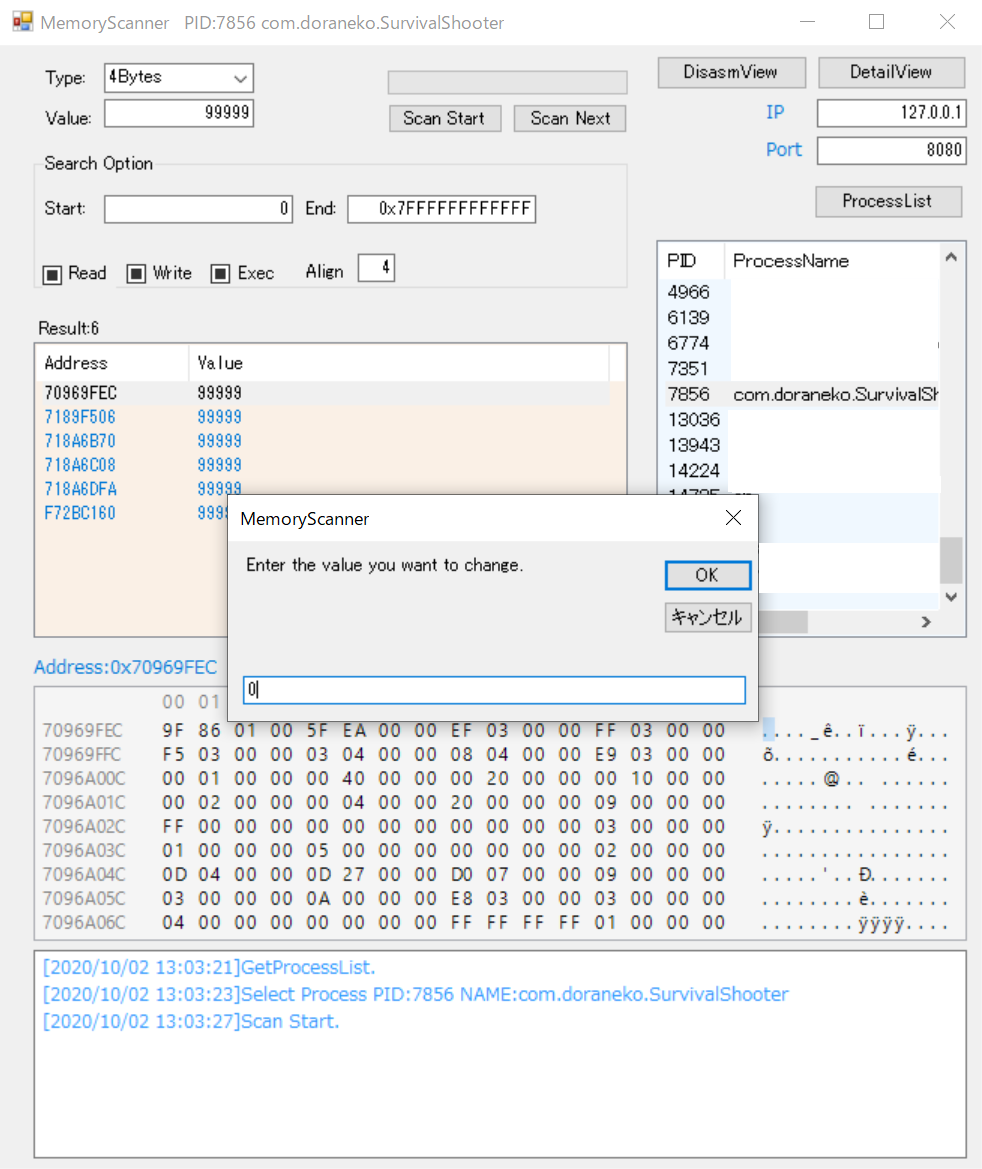Click the PID column header
982x1169 pixels.
(691, 261)
